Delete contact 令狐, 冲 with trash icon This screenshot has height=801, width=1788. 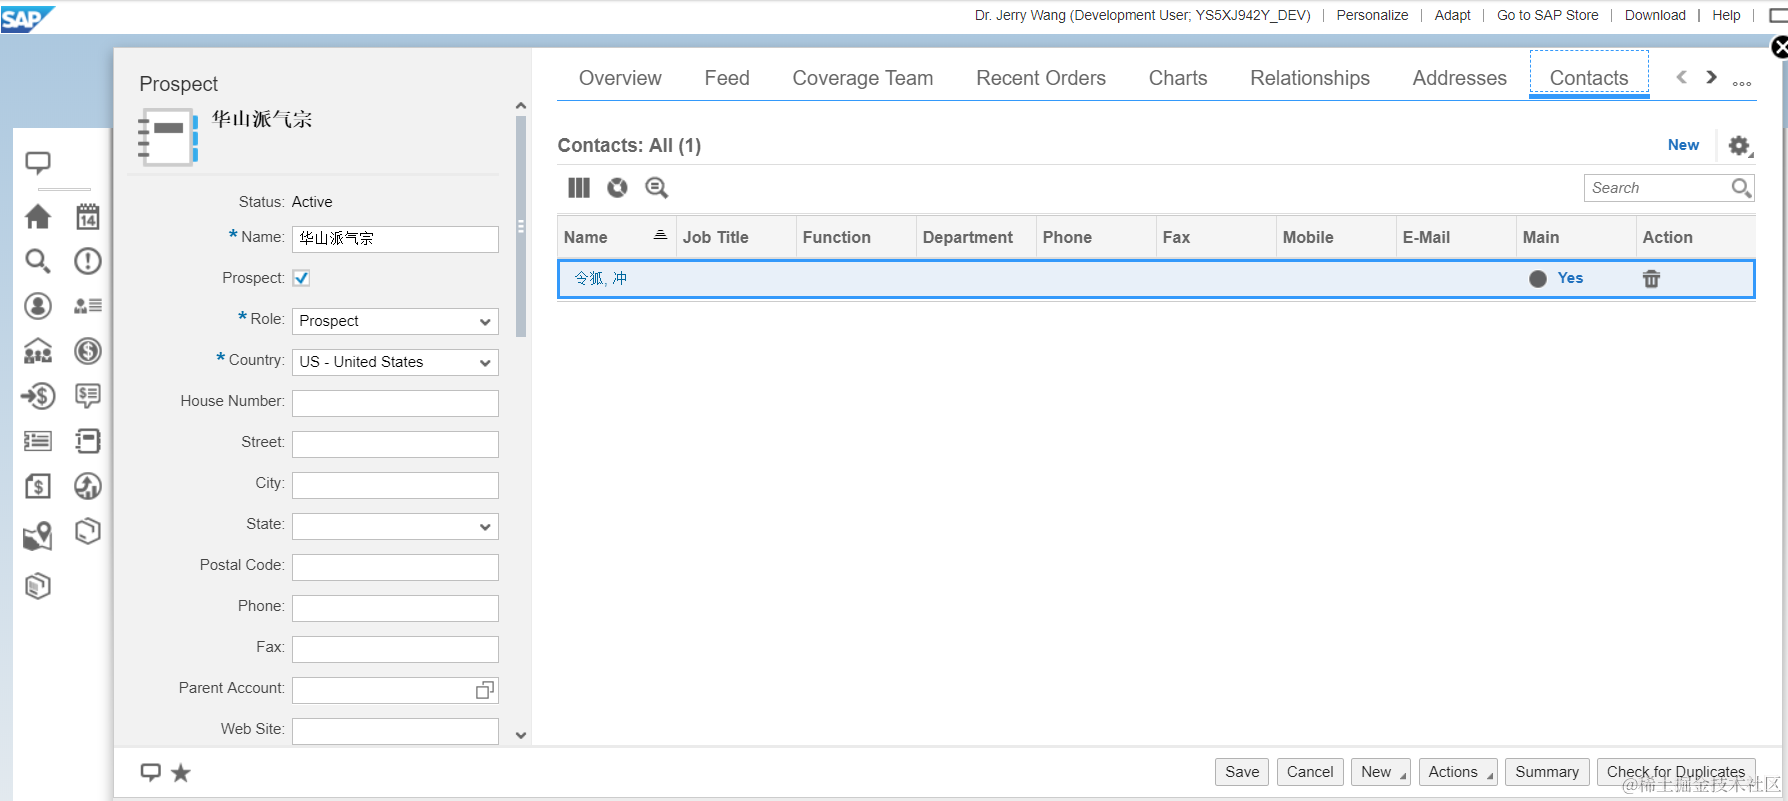click(x=1652, y=279)
